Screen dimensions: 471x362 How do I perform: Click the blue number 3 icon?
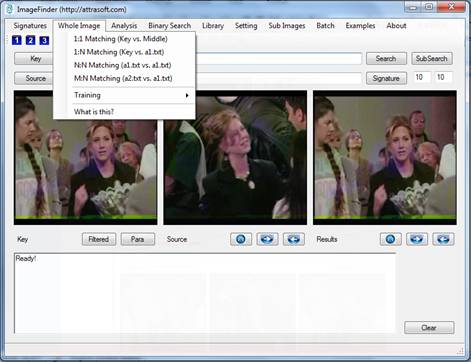[x=44, y=40]
